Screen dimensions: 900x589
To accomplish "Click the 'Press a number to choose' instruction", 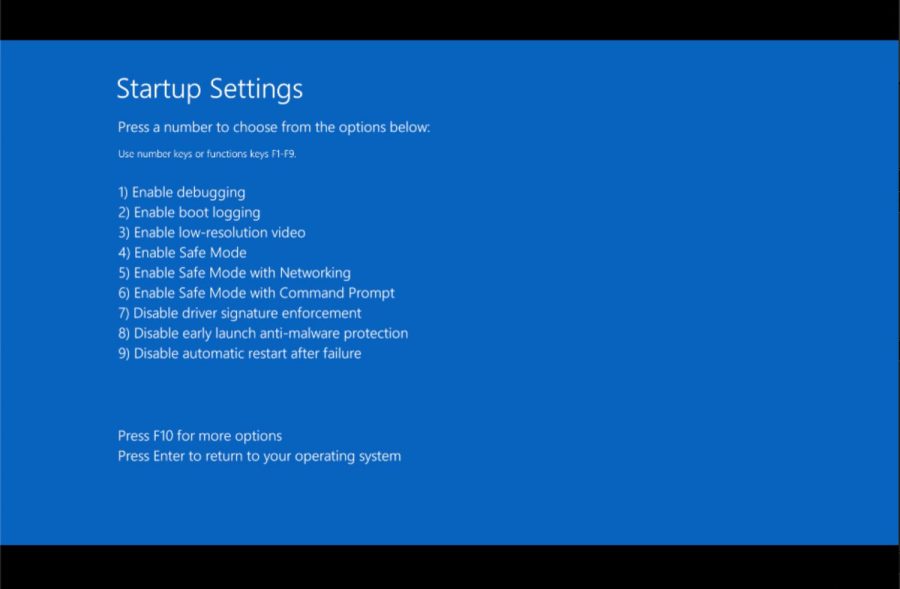I will point(274,127).
